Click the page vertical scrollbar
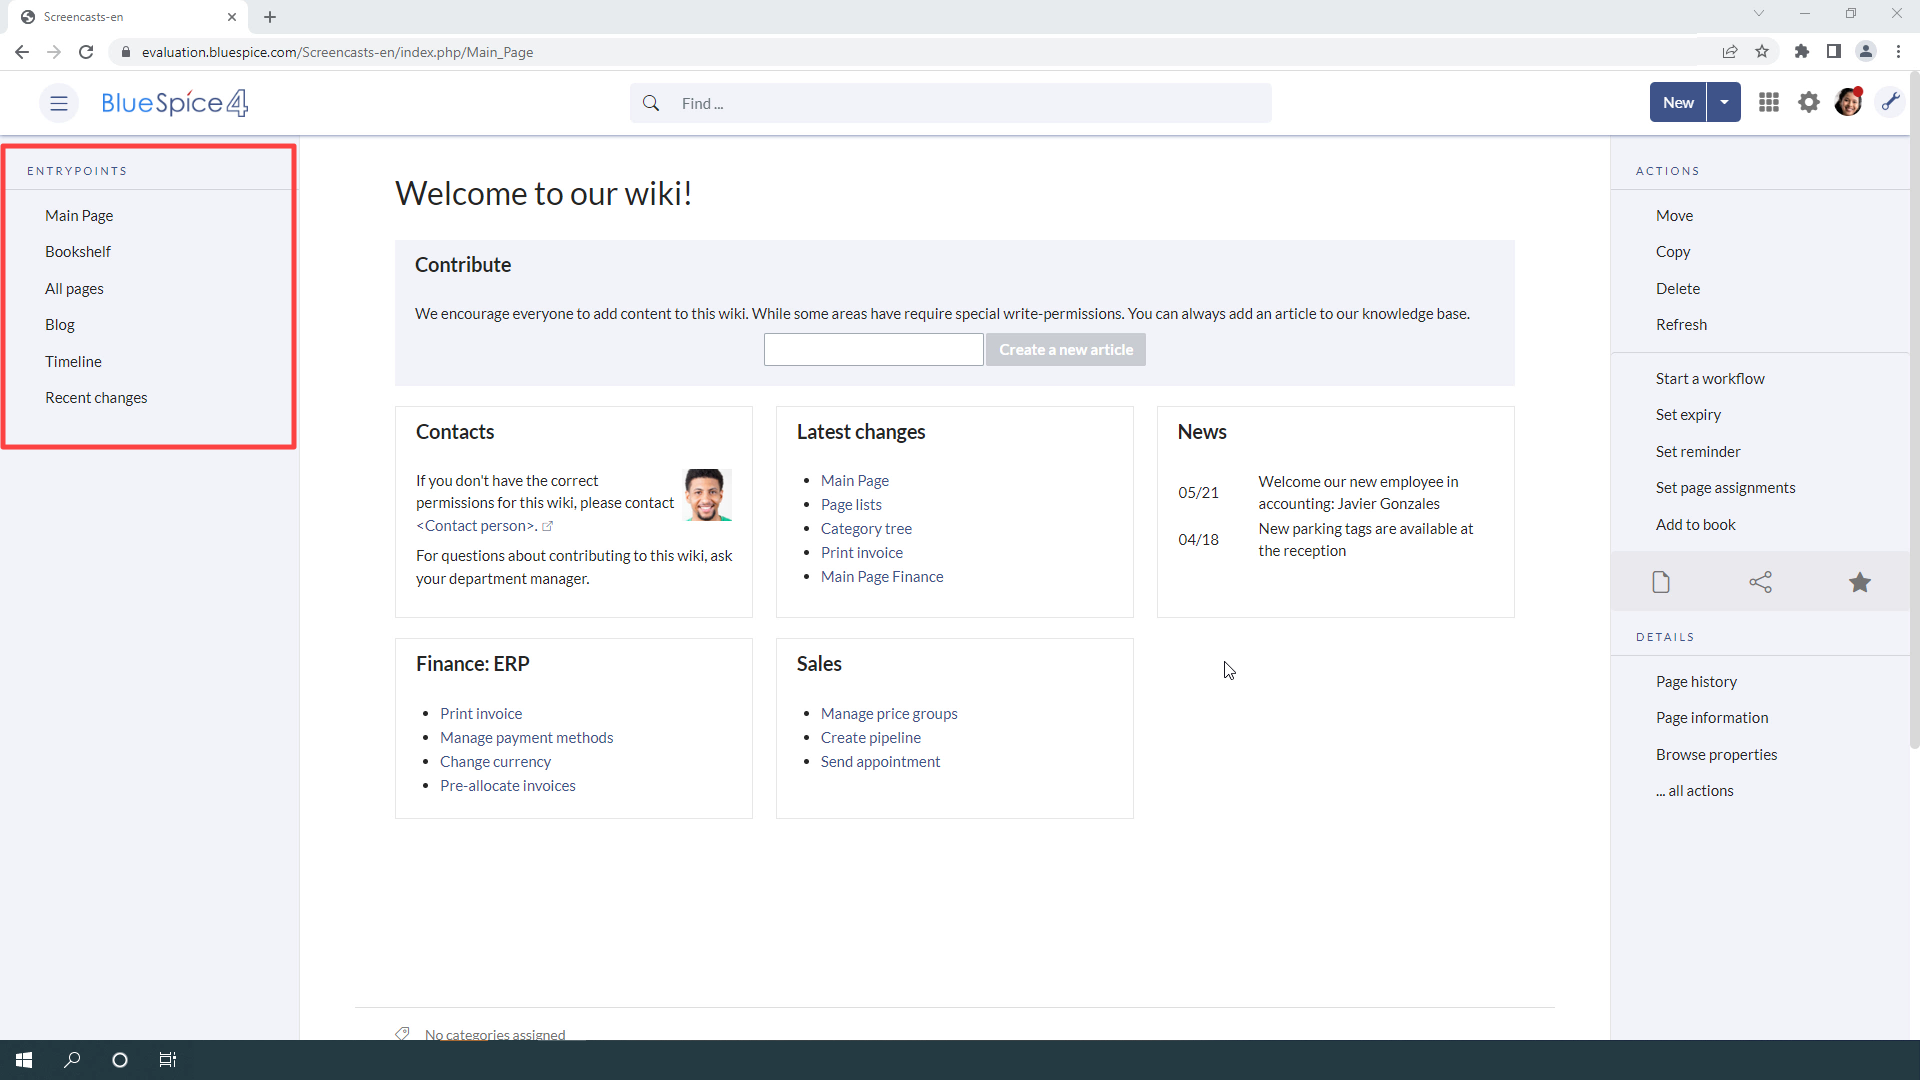1920x1080 pixels. (1914, 420)
